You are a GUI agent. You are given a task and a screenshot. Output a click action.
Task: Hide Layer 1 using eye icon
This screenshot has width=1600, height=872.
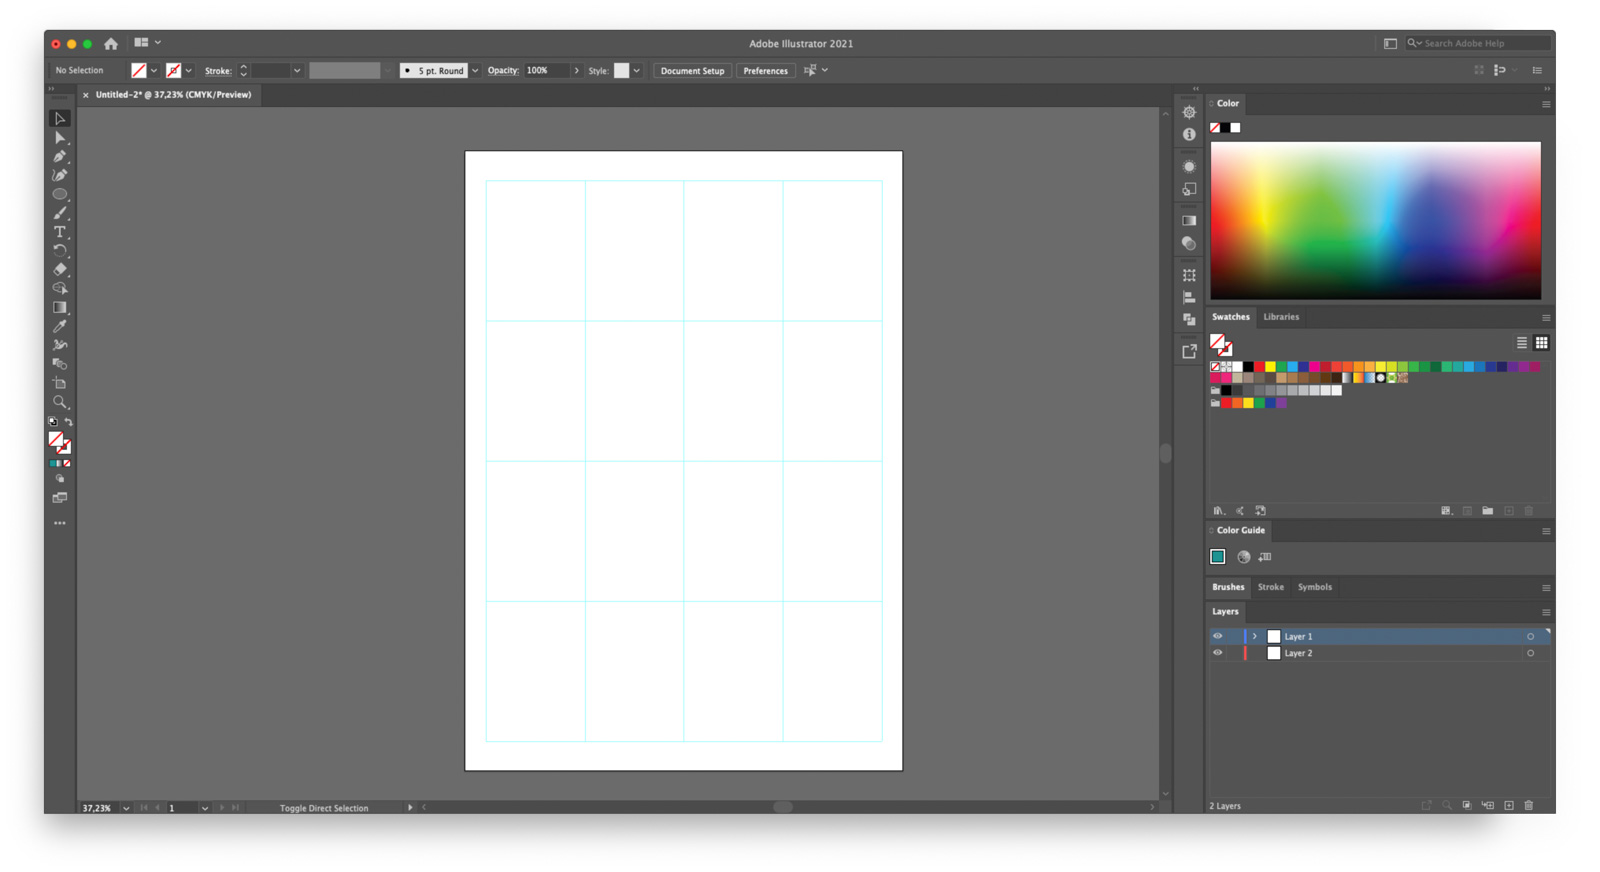pyautogui.click(x=1217, y=636)
